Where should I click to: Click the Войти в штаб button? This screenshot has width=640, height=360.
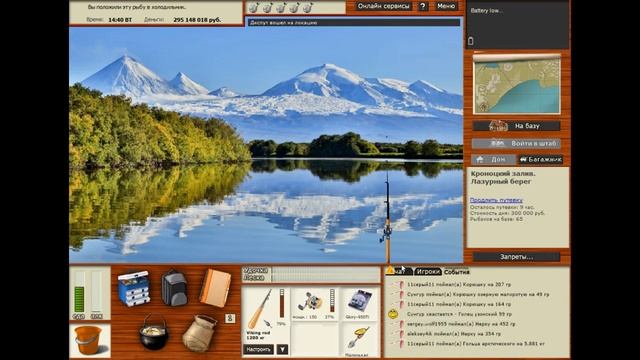(516, 144)
